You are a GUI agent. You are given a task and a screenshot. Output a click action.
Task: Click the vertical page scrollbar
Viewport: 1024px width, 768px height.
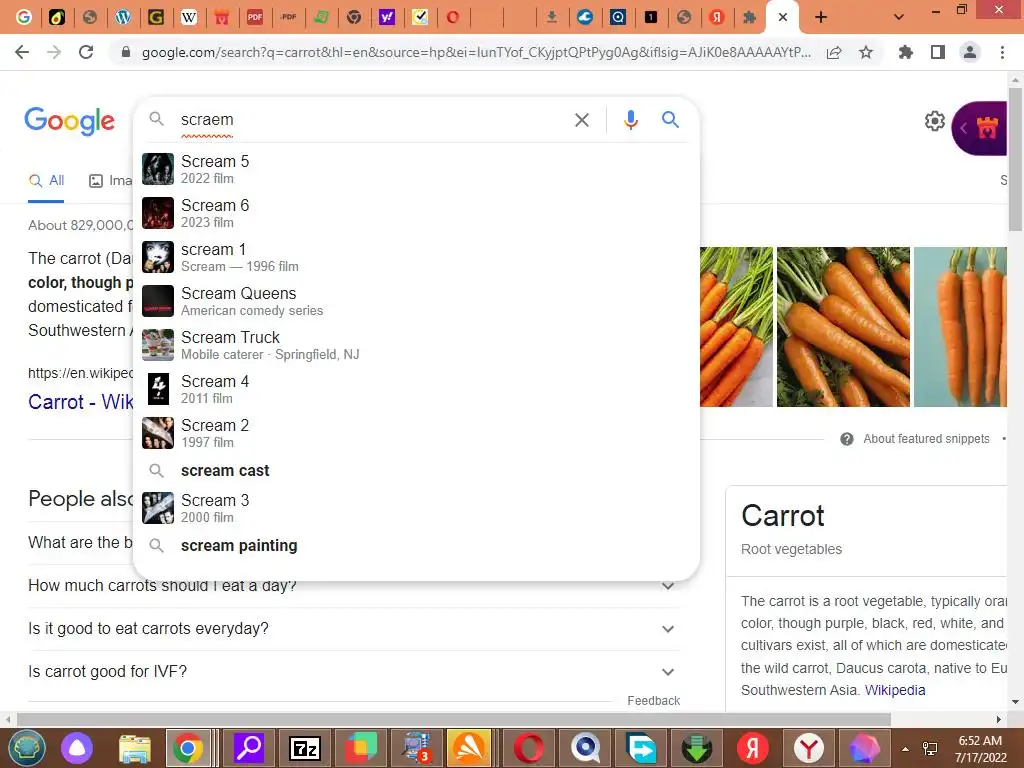click(x=1016, y=158)
